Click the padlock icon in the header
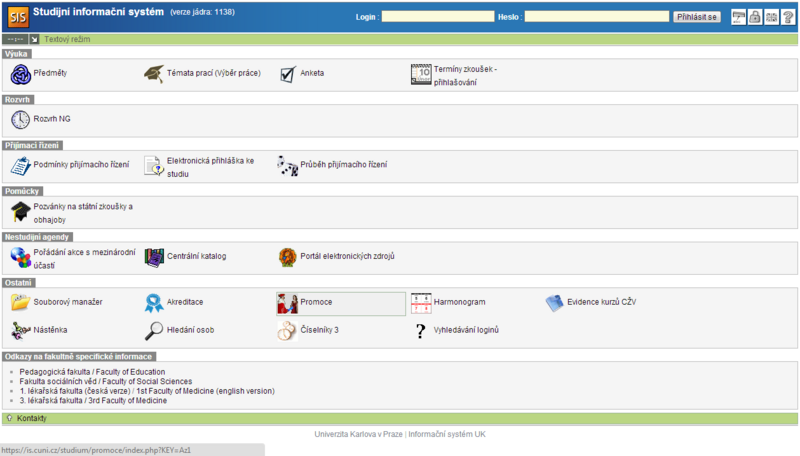The image size is (800, 456). click(755, 17)
